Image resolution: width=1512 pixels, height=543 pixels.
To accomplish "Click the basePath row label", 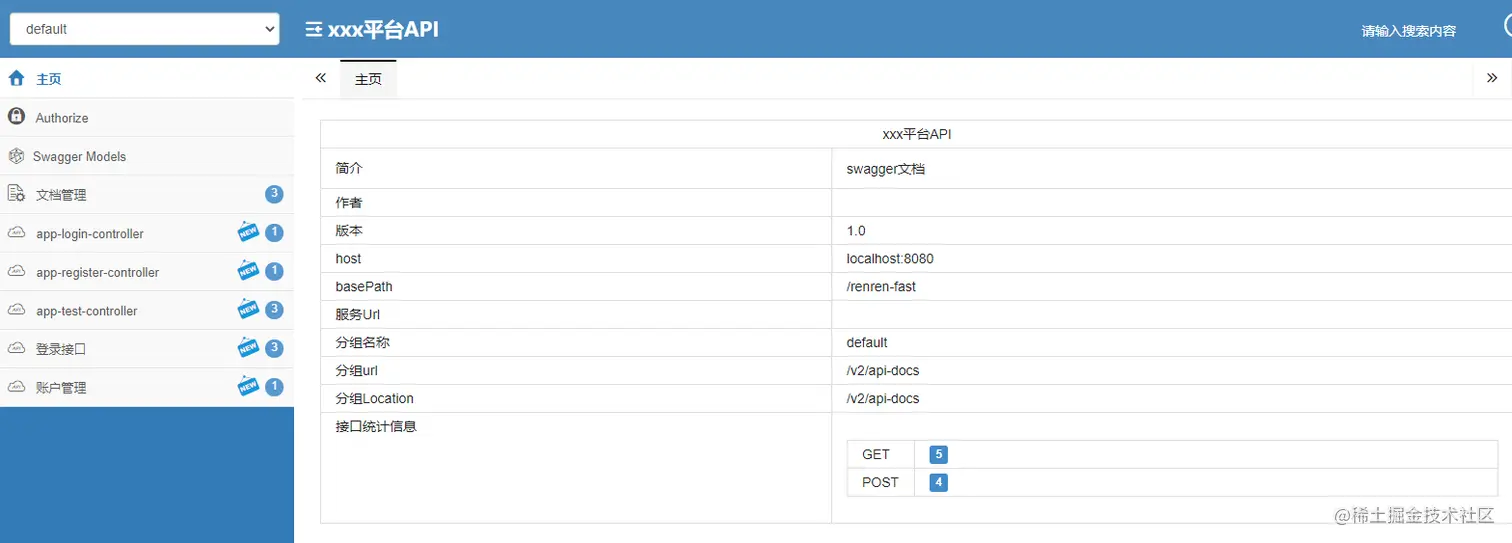I will click(364, 286).
